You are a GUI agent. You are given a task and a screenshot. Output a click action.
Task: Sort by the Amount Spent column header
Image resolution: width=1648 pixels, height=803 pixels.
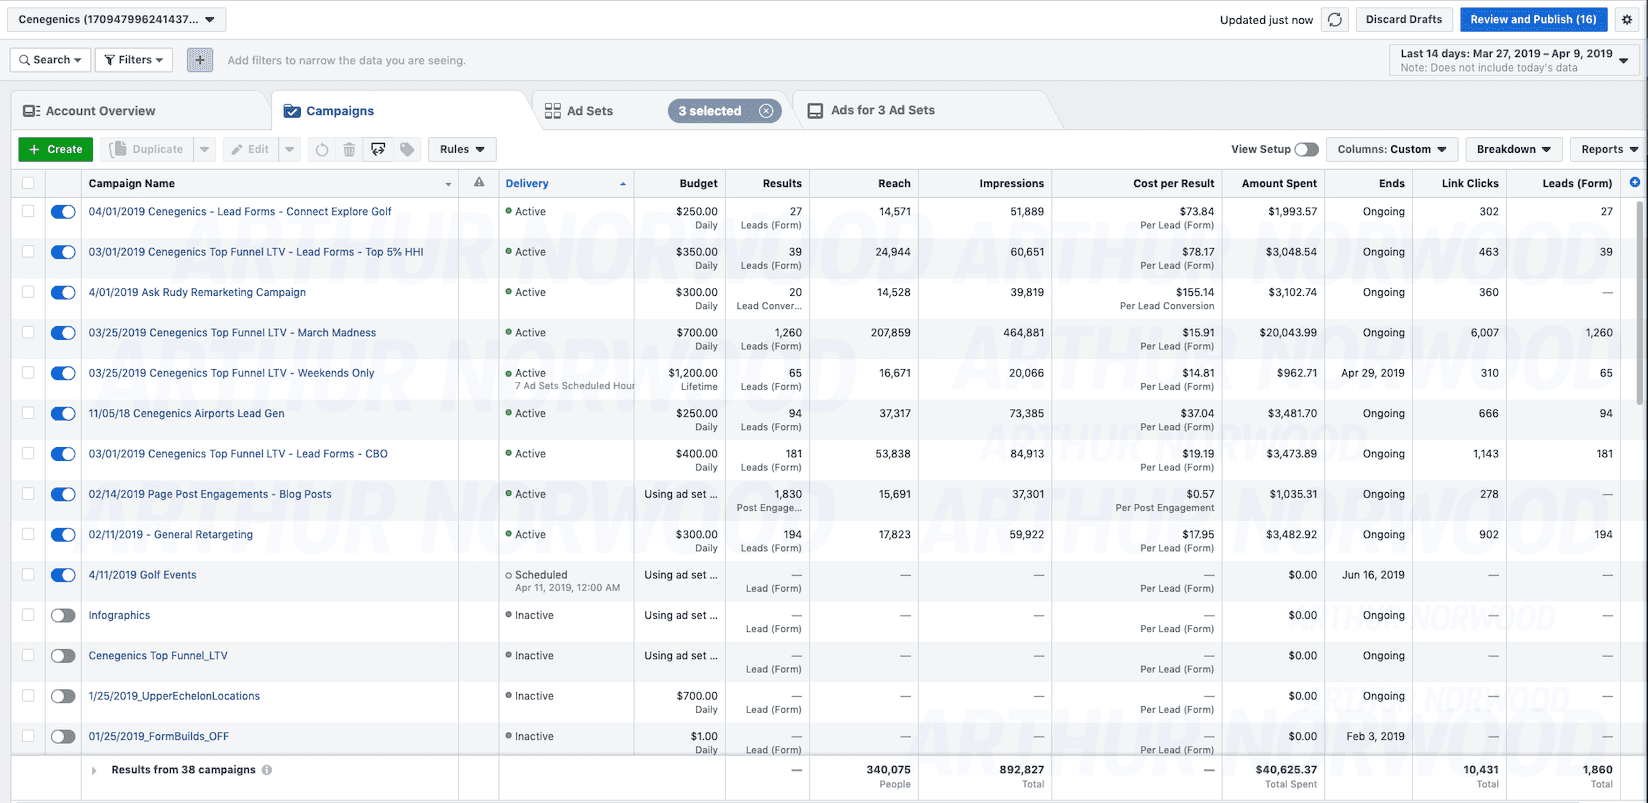[x=1279, y=183]
